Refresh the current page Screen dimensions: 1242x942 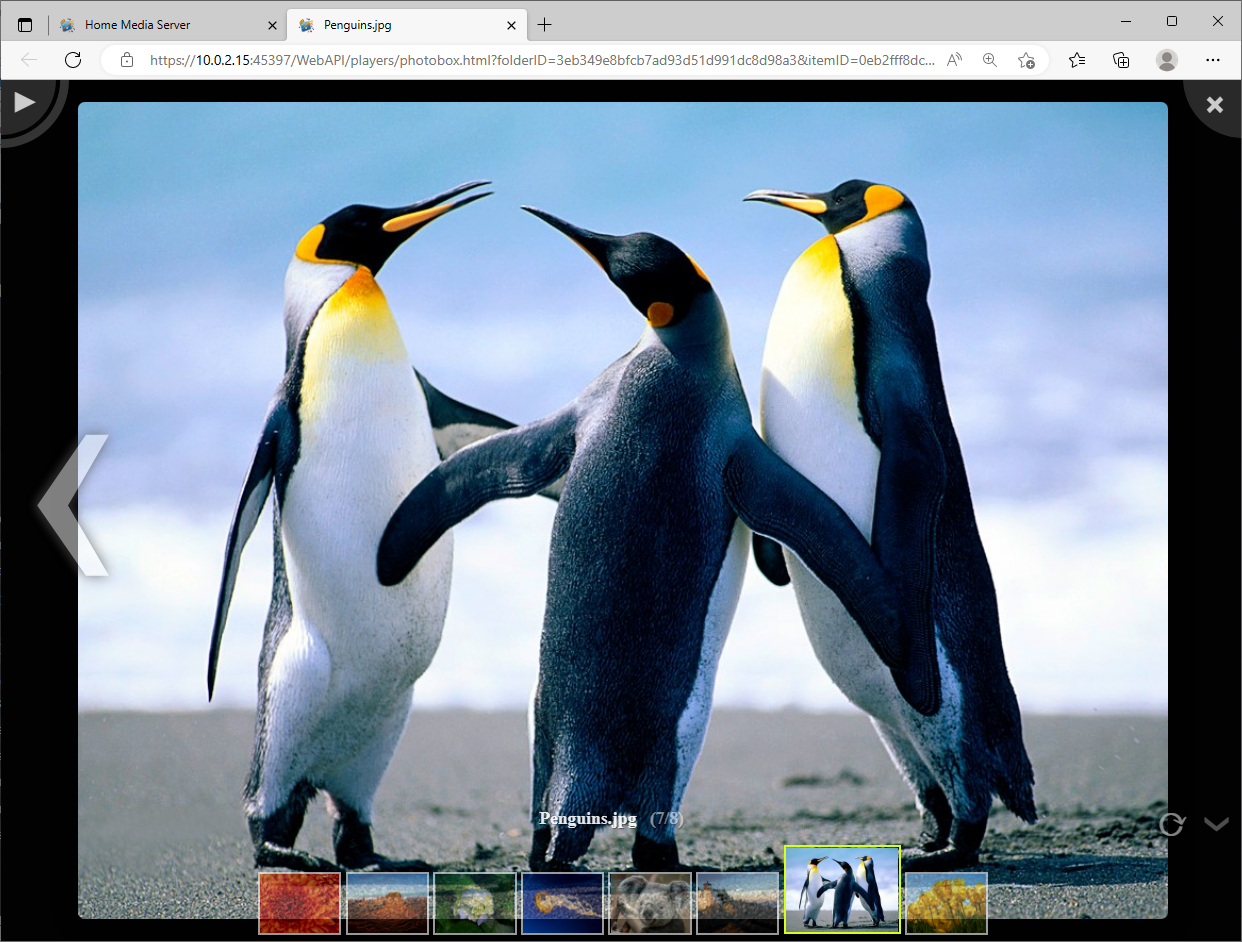click(73, 60)
